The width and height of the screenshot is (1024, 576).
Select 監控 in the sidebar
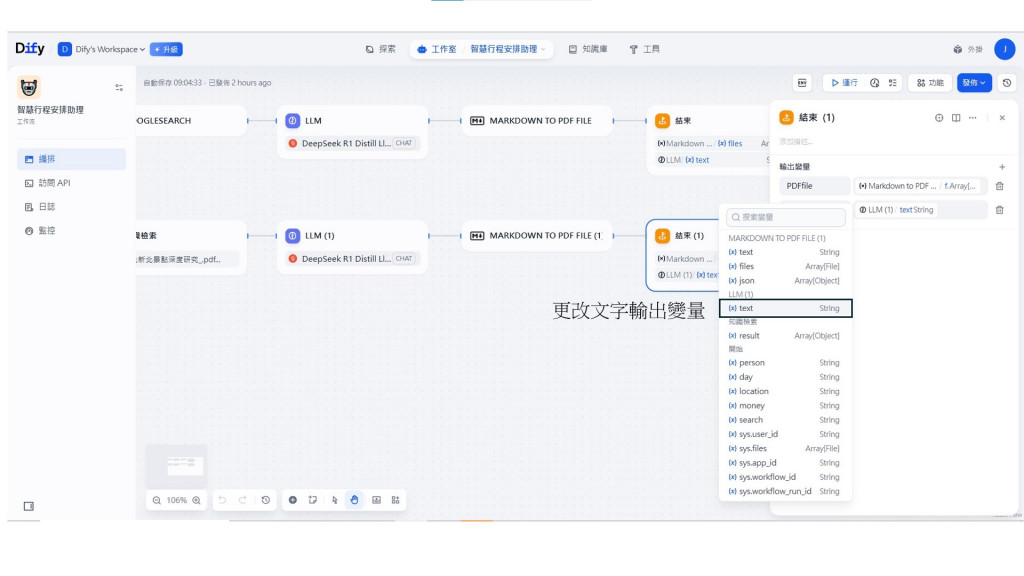(71, 231)
